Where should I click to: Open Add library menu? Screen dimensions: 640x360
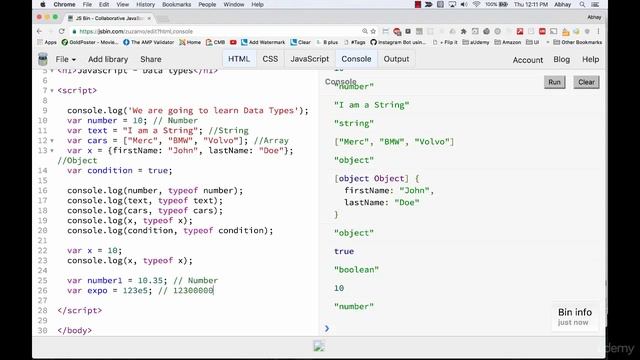108,59
